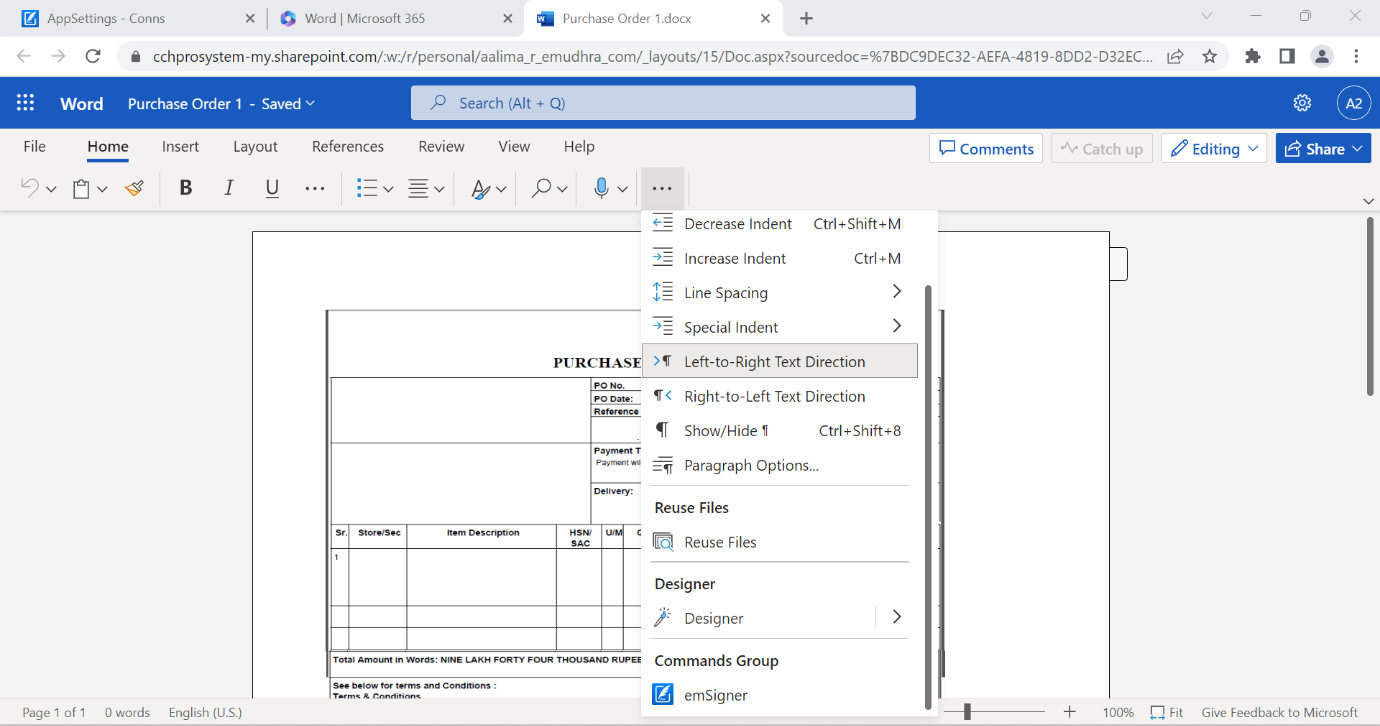Screen dimensions: 1380x726
Task: Click the Paste clipboard icon
Action: tap(82, 188)
